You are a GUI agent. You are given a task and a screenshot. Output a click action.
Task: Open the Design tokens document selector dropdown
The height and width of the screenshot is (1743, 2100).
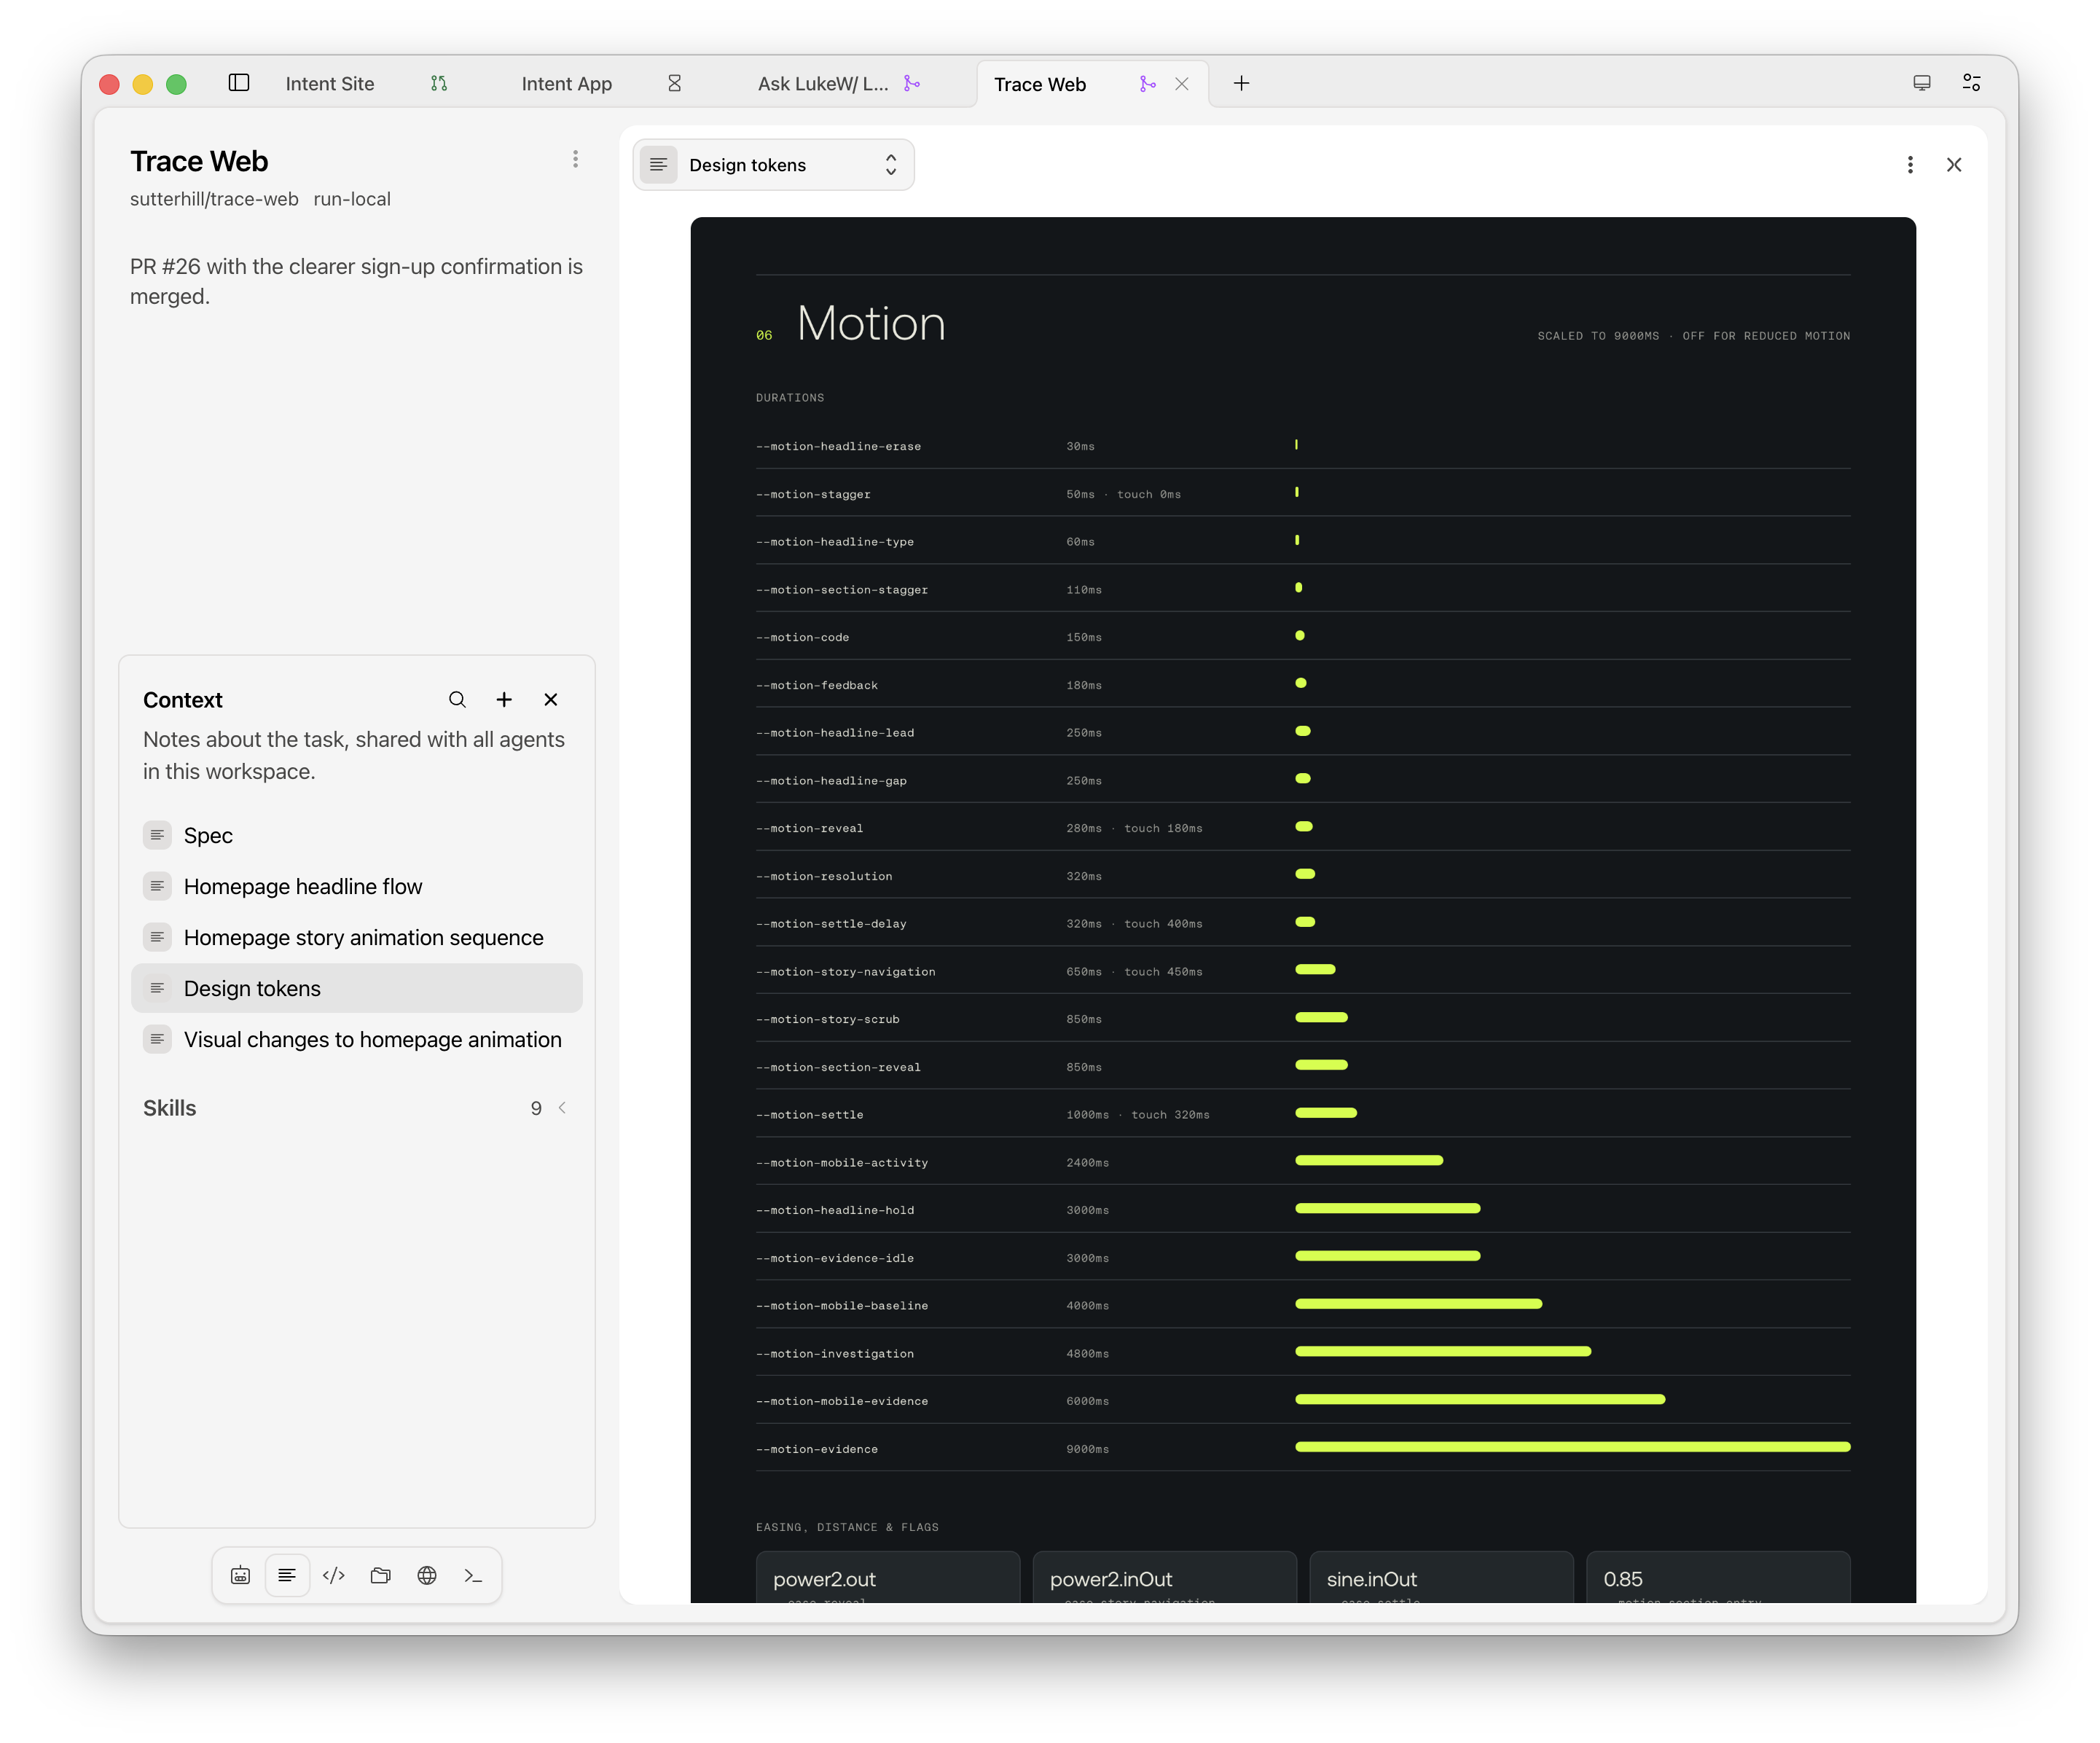pos(774,165)
